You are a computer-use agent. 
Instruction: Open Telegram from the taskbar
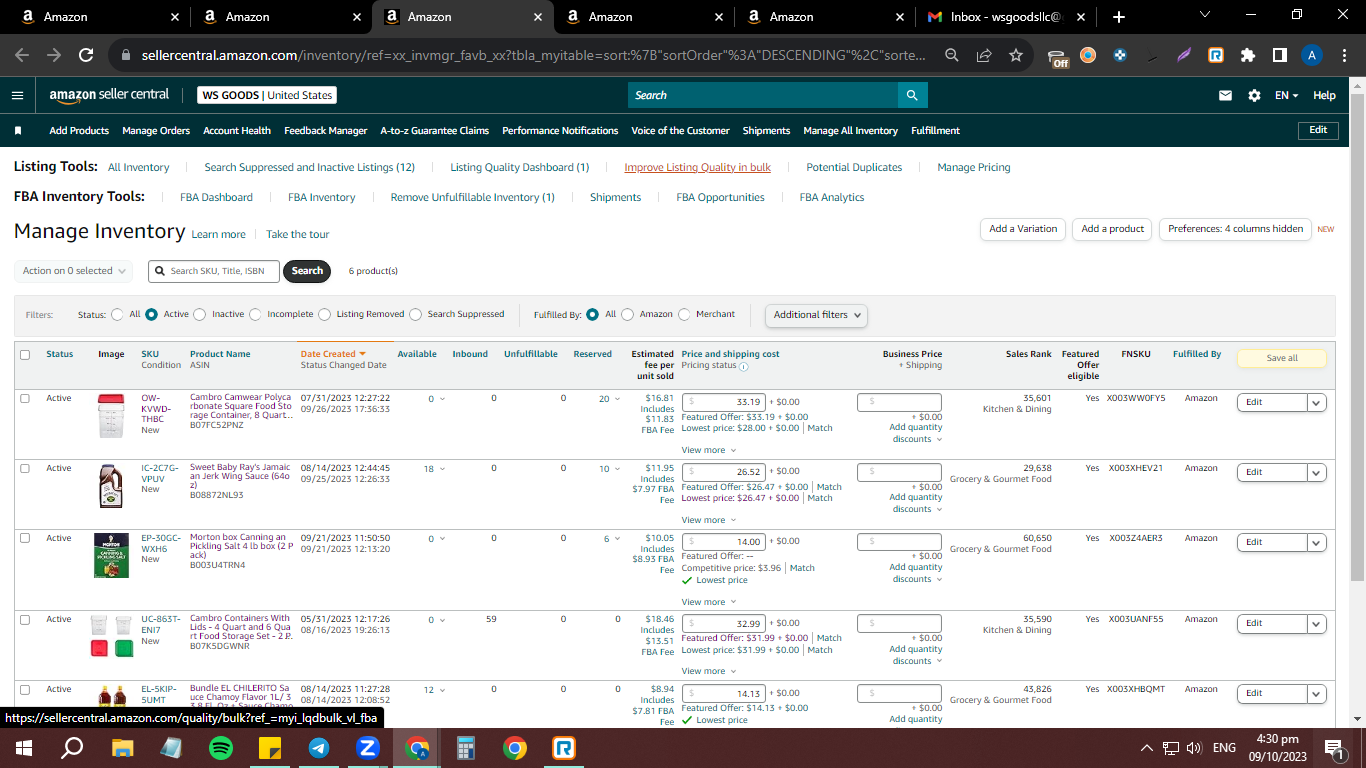click(x=319, y=748)
